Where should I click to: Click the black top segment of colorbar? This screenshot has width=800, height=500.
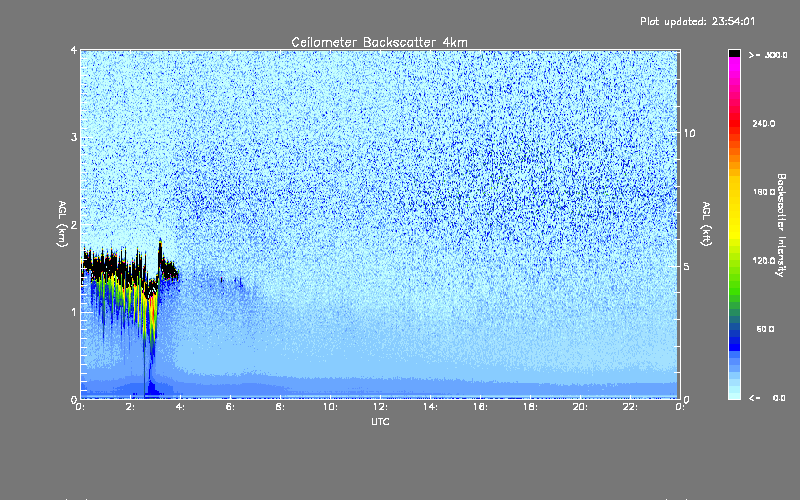click(734, 53)
